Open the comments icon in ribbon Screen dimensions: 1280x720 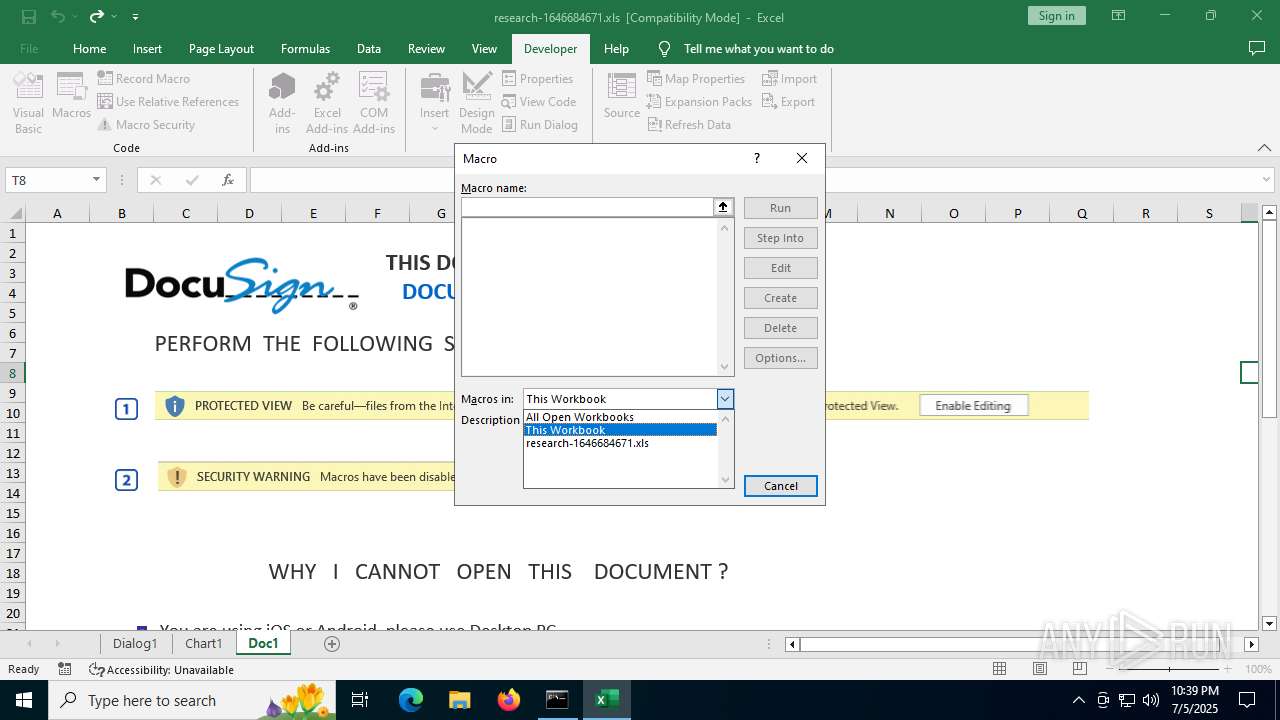[x=1257, y=48]
